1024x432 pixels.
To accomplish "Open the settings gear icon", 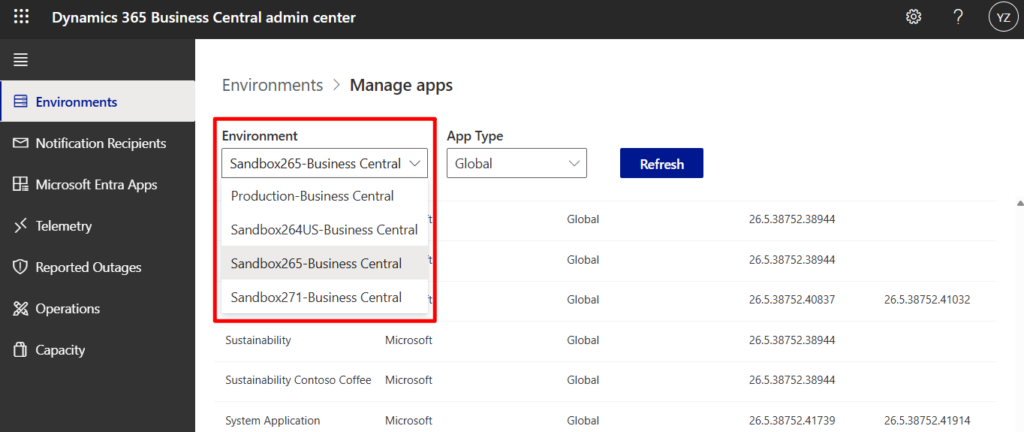I will click(x=913, y=18).
